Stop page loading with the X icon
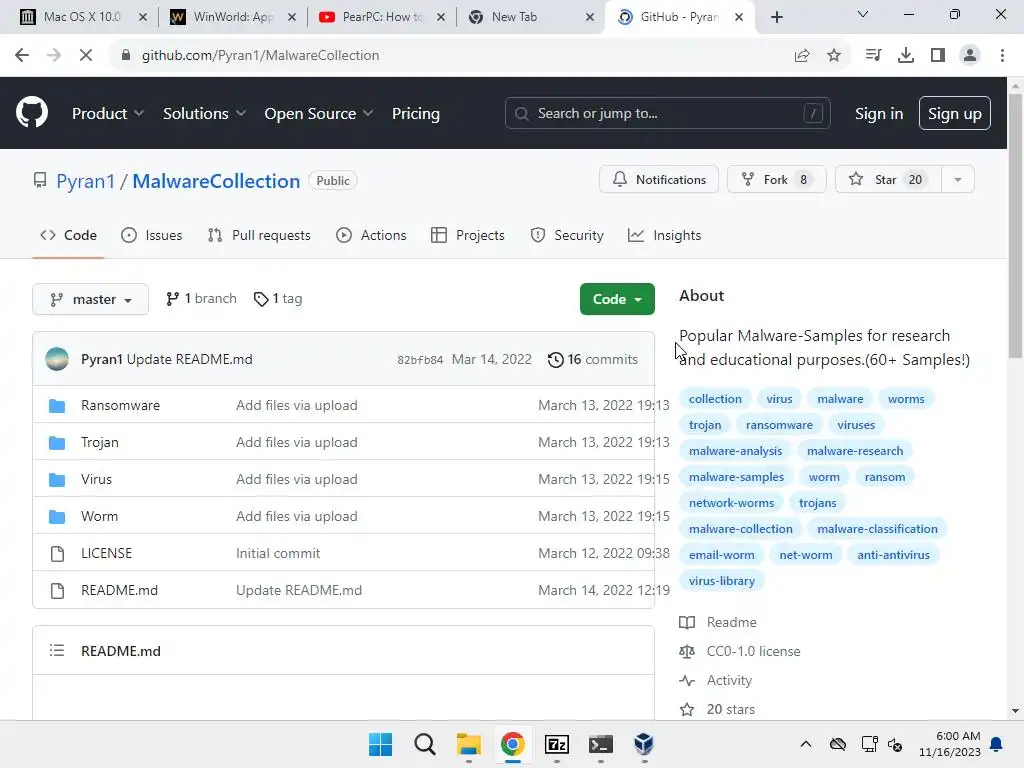The height and width of the screenshot is (768, 1024). pos(86,56)
